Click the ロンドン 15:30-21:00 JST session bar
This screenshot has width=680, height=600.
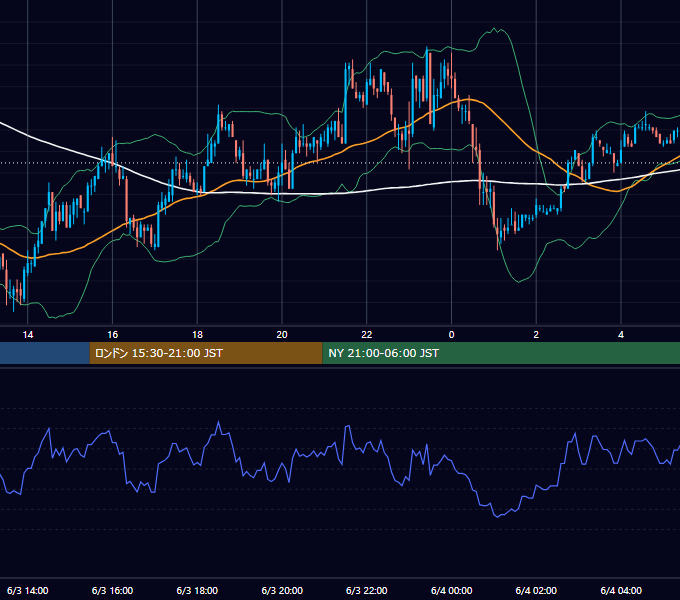(206, 353)
